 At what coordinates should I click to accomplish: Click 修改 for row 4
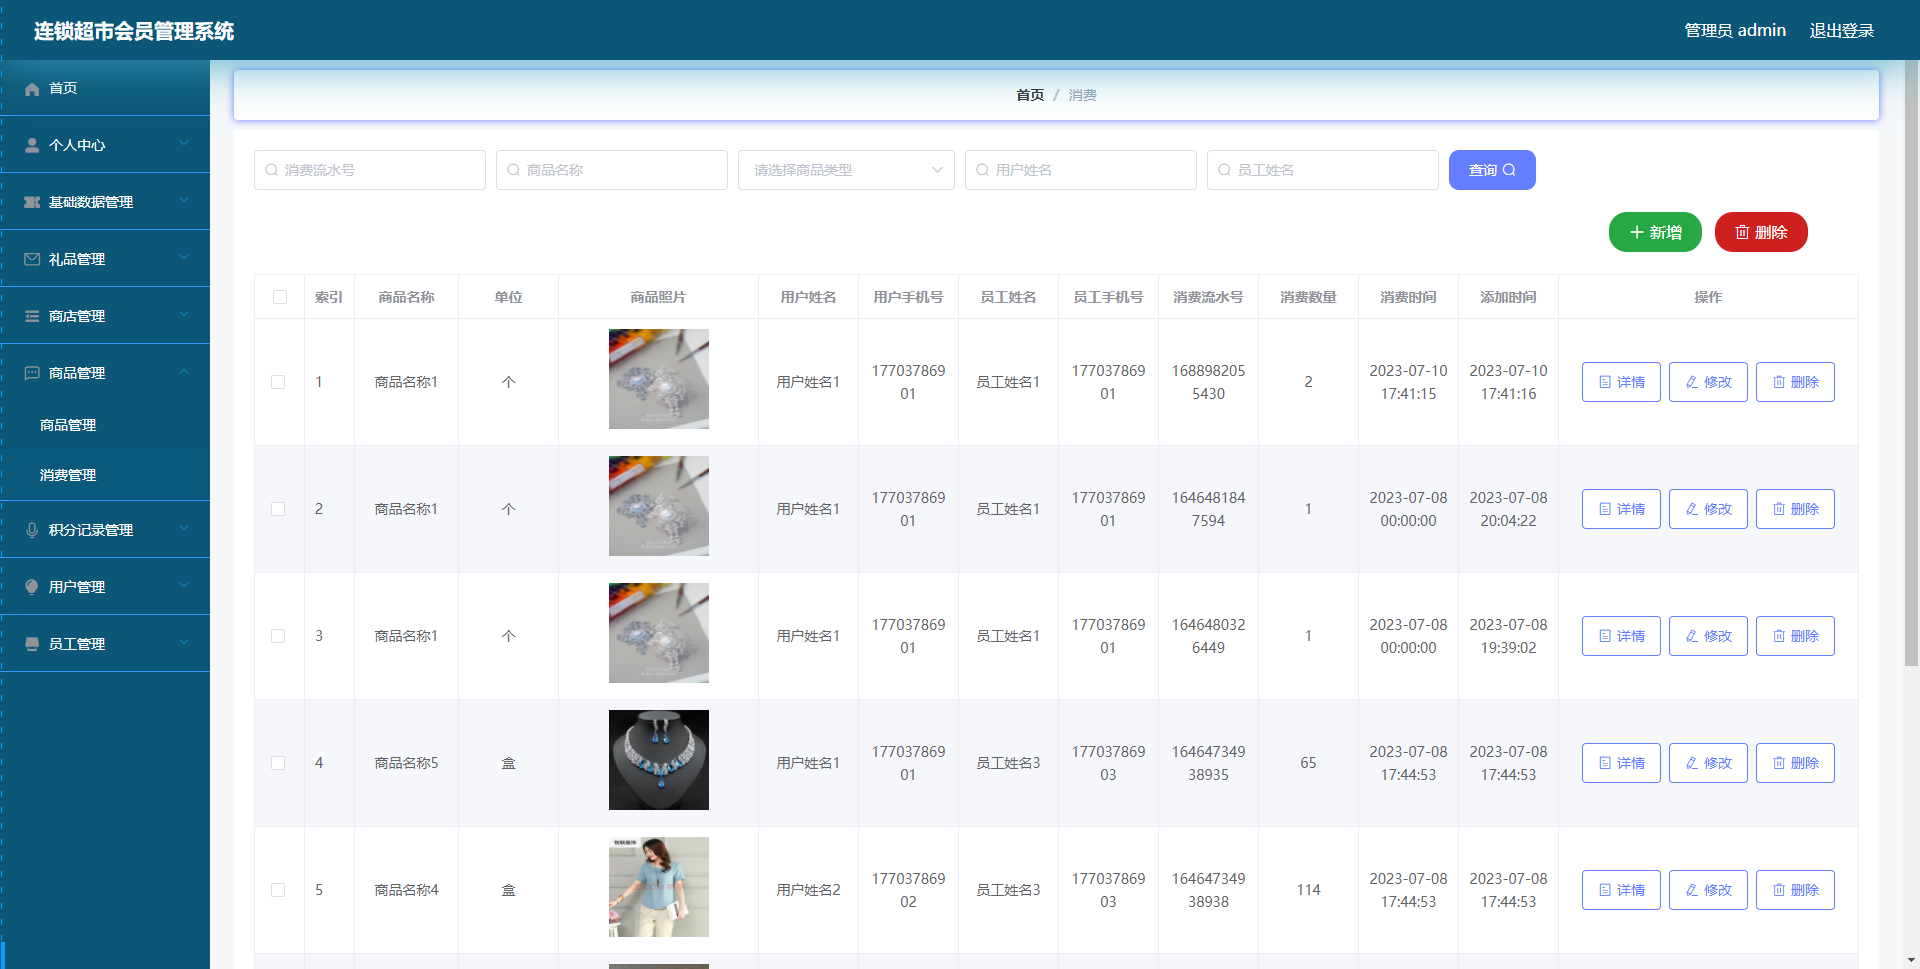pyautogui.click(x=1708, y=764)
